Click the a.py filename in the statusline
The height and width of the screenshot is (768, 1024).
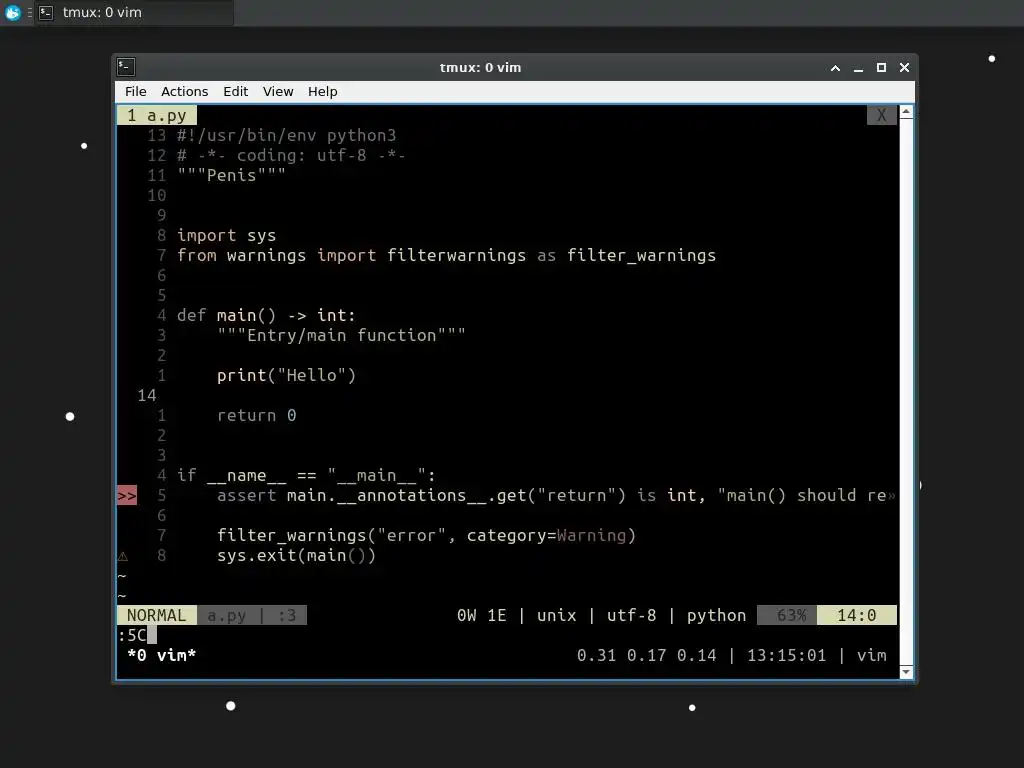227,615
